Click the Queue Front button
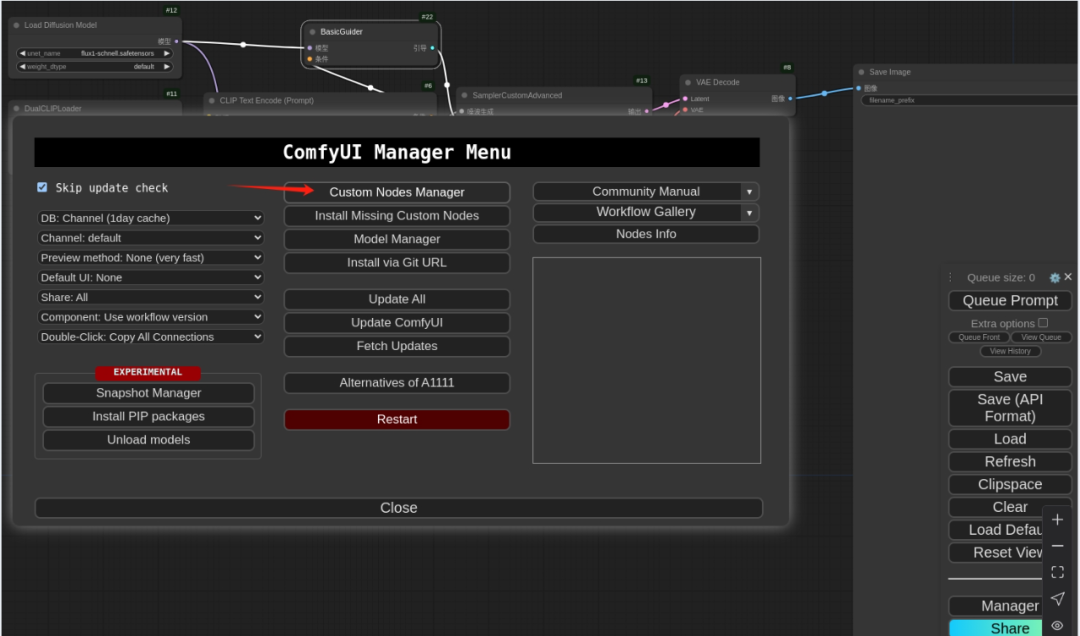1080x636 pixels. click(x=979, y=337)
